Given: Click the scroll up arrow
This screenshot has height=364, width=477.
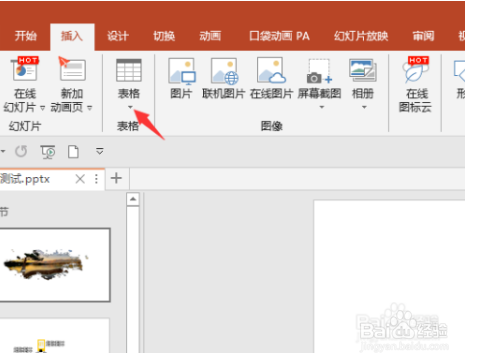Looking at the screenshot, I should pyautogui.click(x=133, y=199).
